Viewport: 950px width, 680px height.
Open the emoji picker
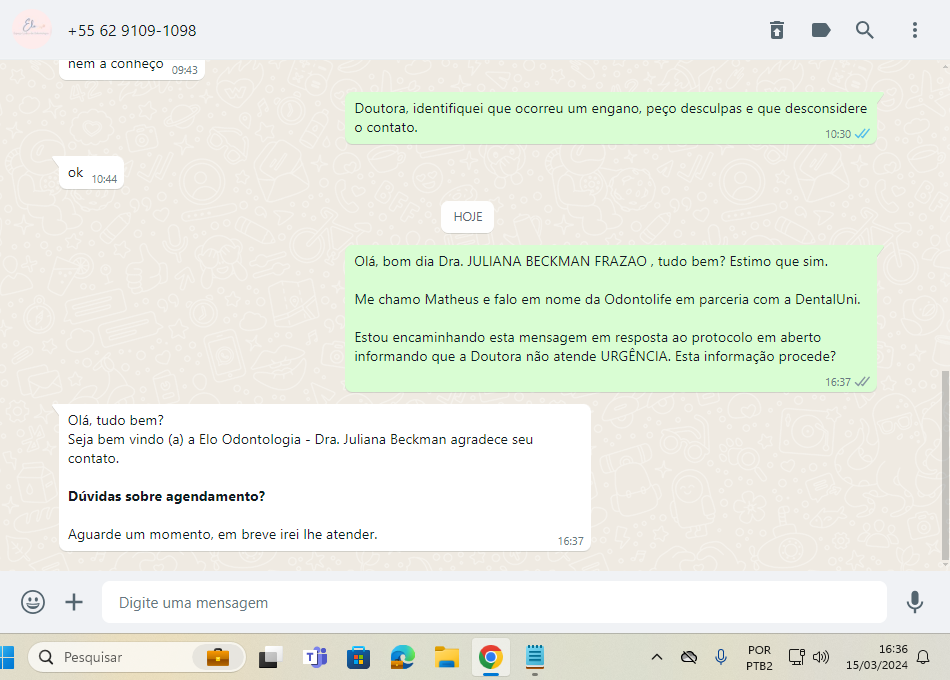[x=33, y=602]
